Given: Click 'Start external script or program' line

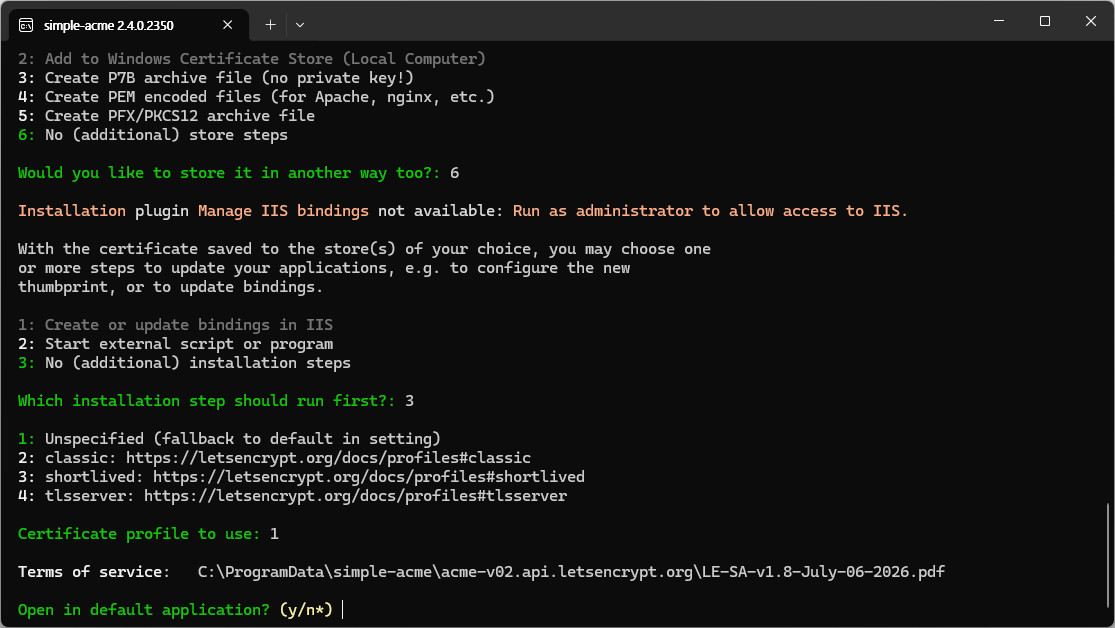Looking at the screenshot, I should 175,344.
